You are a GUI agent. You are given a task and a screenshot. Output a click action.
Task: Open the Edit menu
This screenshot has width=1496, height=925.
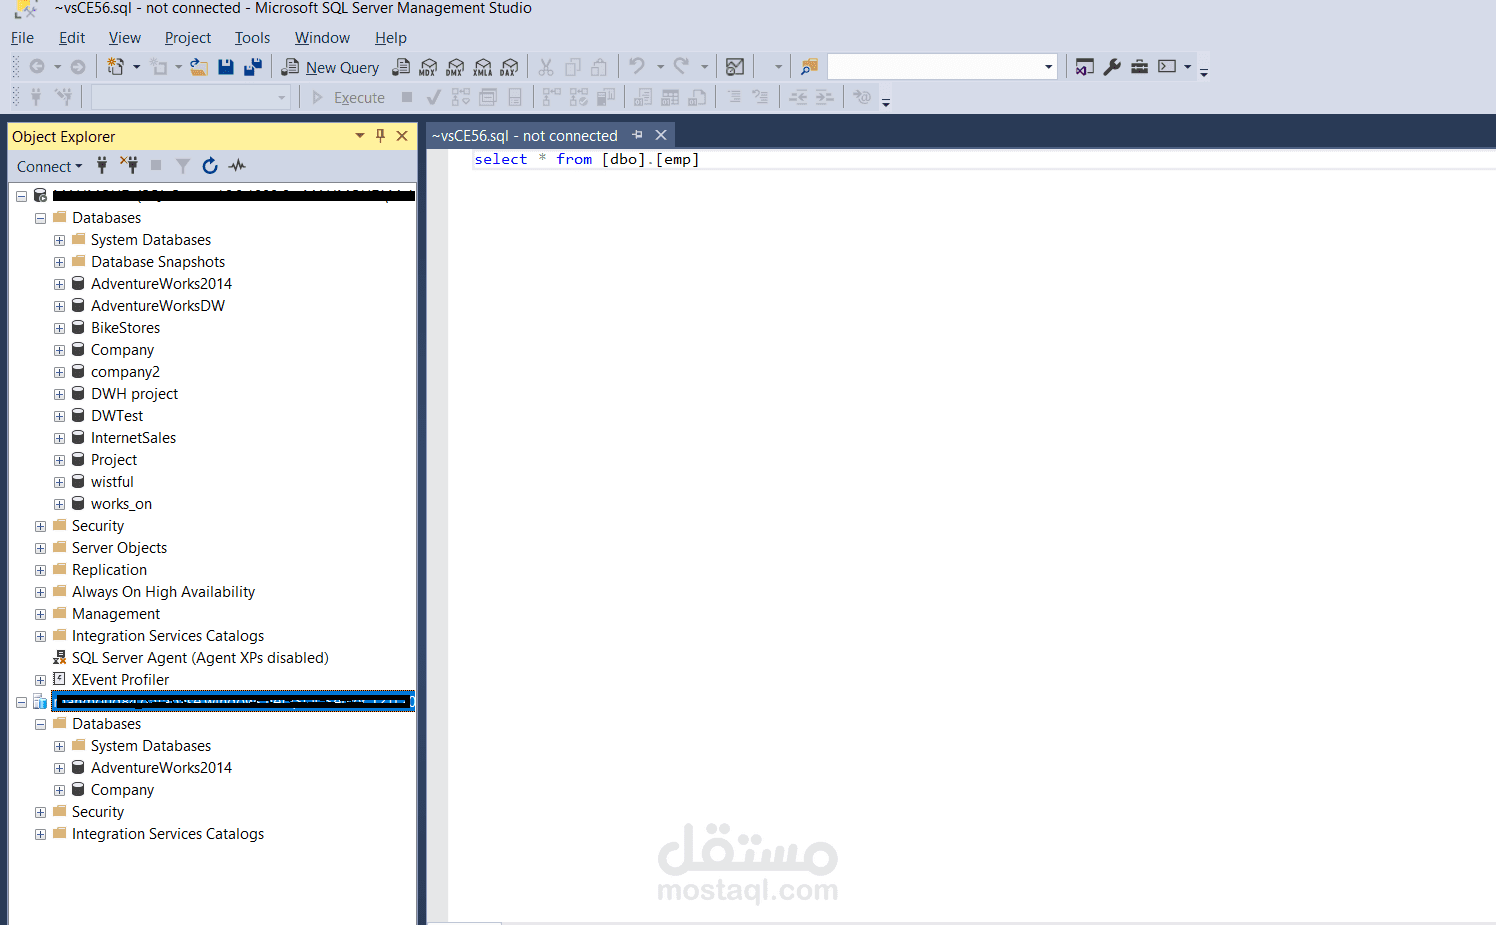(x=72, y=38)
